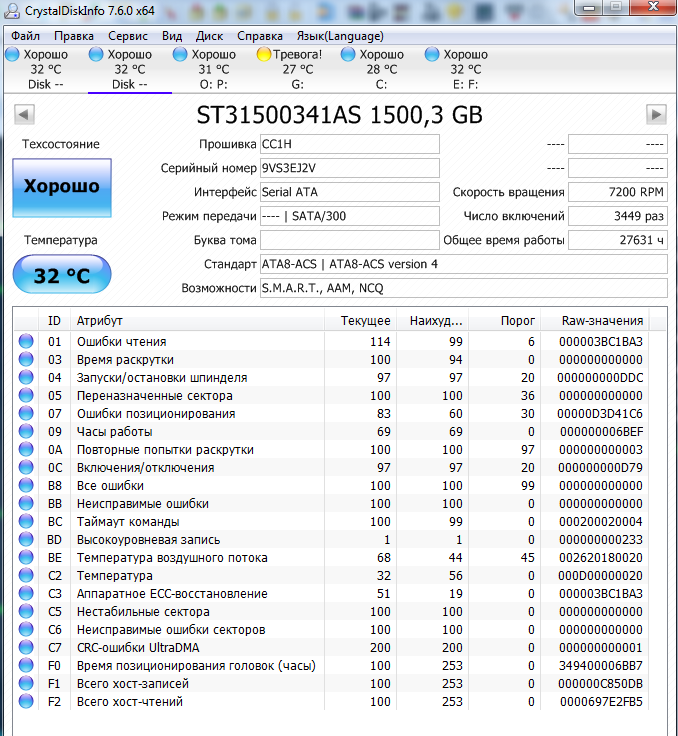Sort table by Текущее column header

click(x=361, y=321)
